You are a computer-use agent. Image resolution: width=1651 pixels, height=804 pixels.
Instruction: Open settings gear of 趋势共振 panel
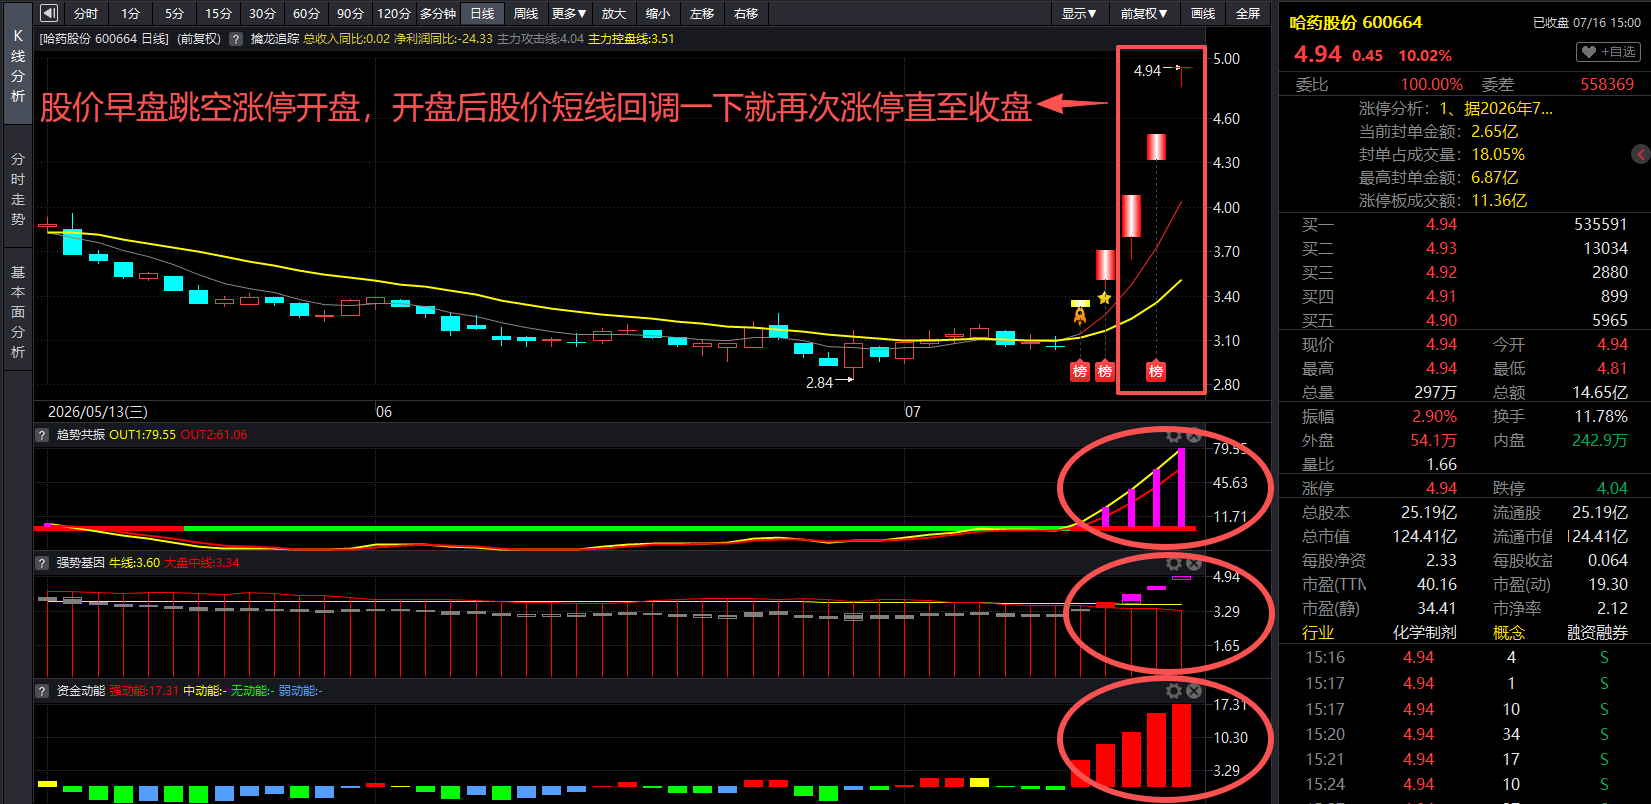[1174, 436]
